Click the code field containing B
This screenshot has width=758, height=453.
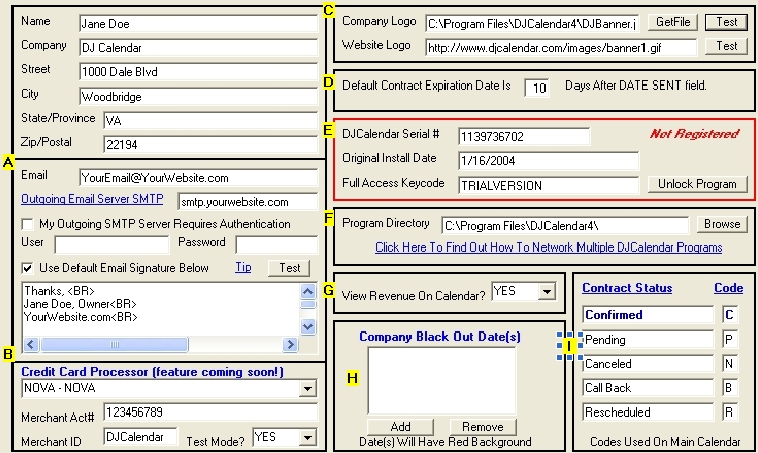click(x=730, y=388)
